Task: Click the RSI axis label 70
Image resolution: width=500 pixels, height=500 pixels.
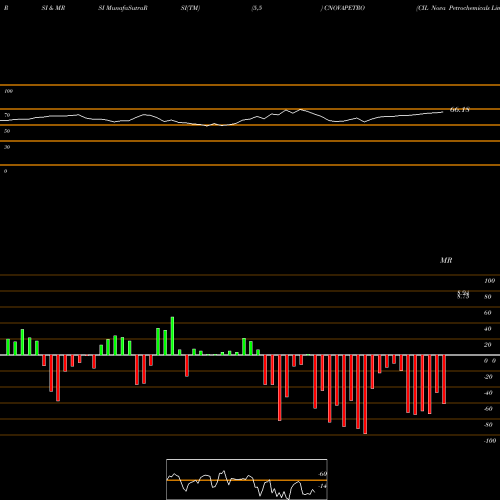Action: 7,115
